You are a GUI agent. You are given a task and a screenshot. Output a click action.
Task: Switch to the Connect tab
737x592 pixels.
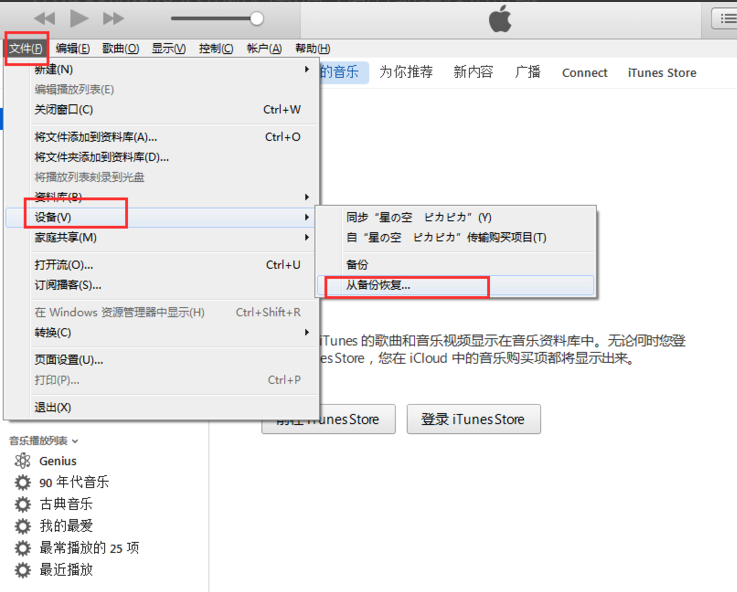(585, 73)
